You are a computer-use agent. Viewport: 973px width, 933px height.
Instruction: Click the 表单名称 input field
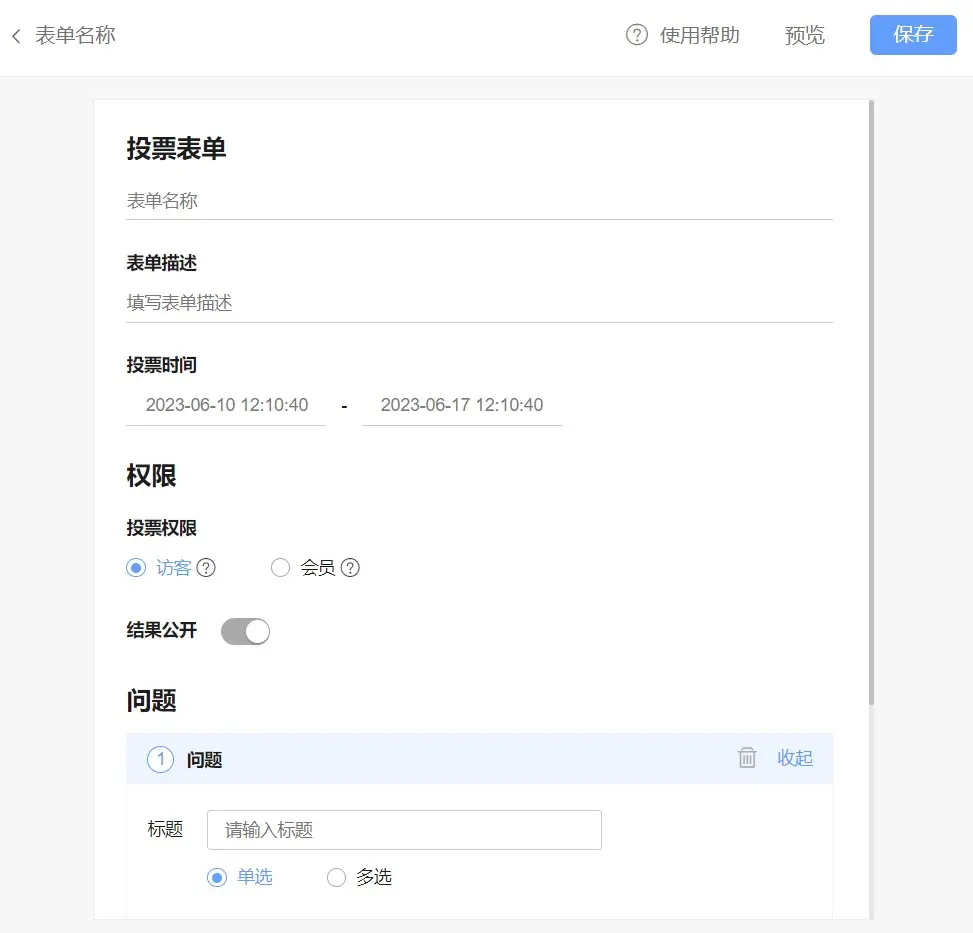(479, 201)
